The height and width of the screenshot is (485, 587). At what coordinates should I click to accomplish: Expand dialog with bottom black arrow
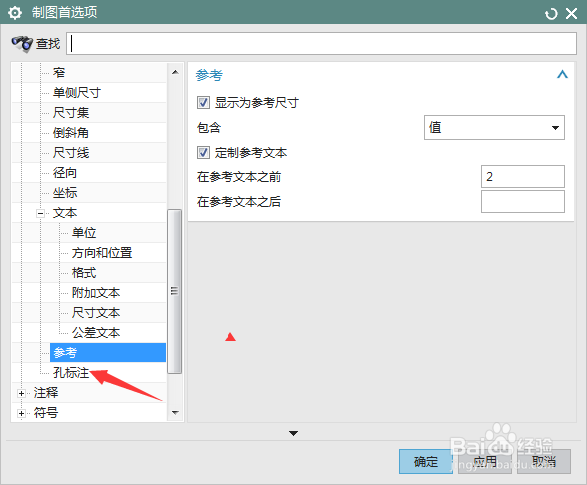[x=293, y=433]
